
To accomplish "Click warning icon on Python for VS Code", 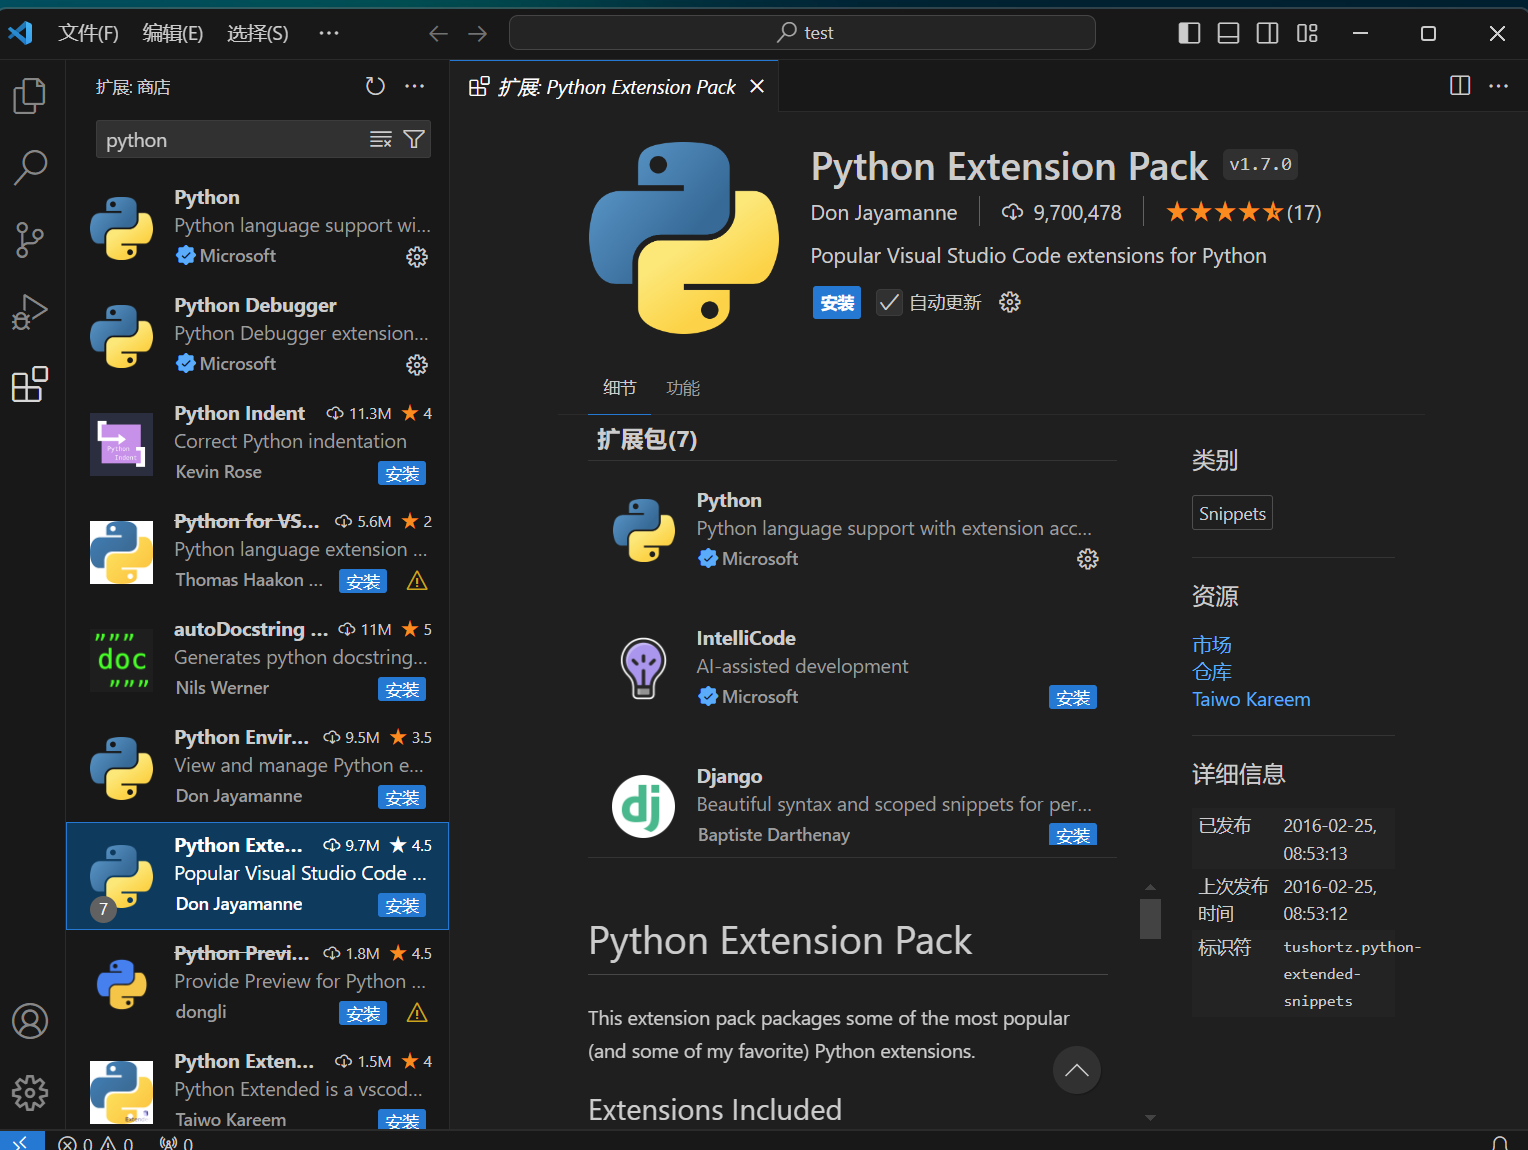I will coord(417,581).
